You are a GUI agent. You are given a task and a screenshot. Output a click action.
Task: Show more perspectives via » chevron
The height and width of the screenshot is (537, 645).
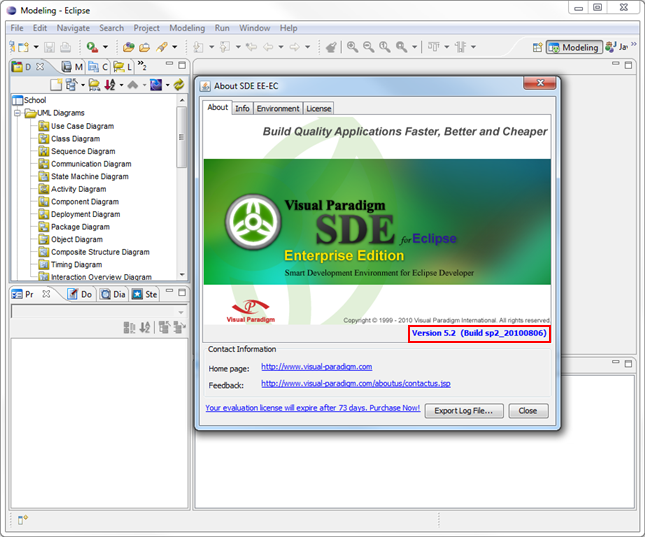click(633, 44)
